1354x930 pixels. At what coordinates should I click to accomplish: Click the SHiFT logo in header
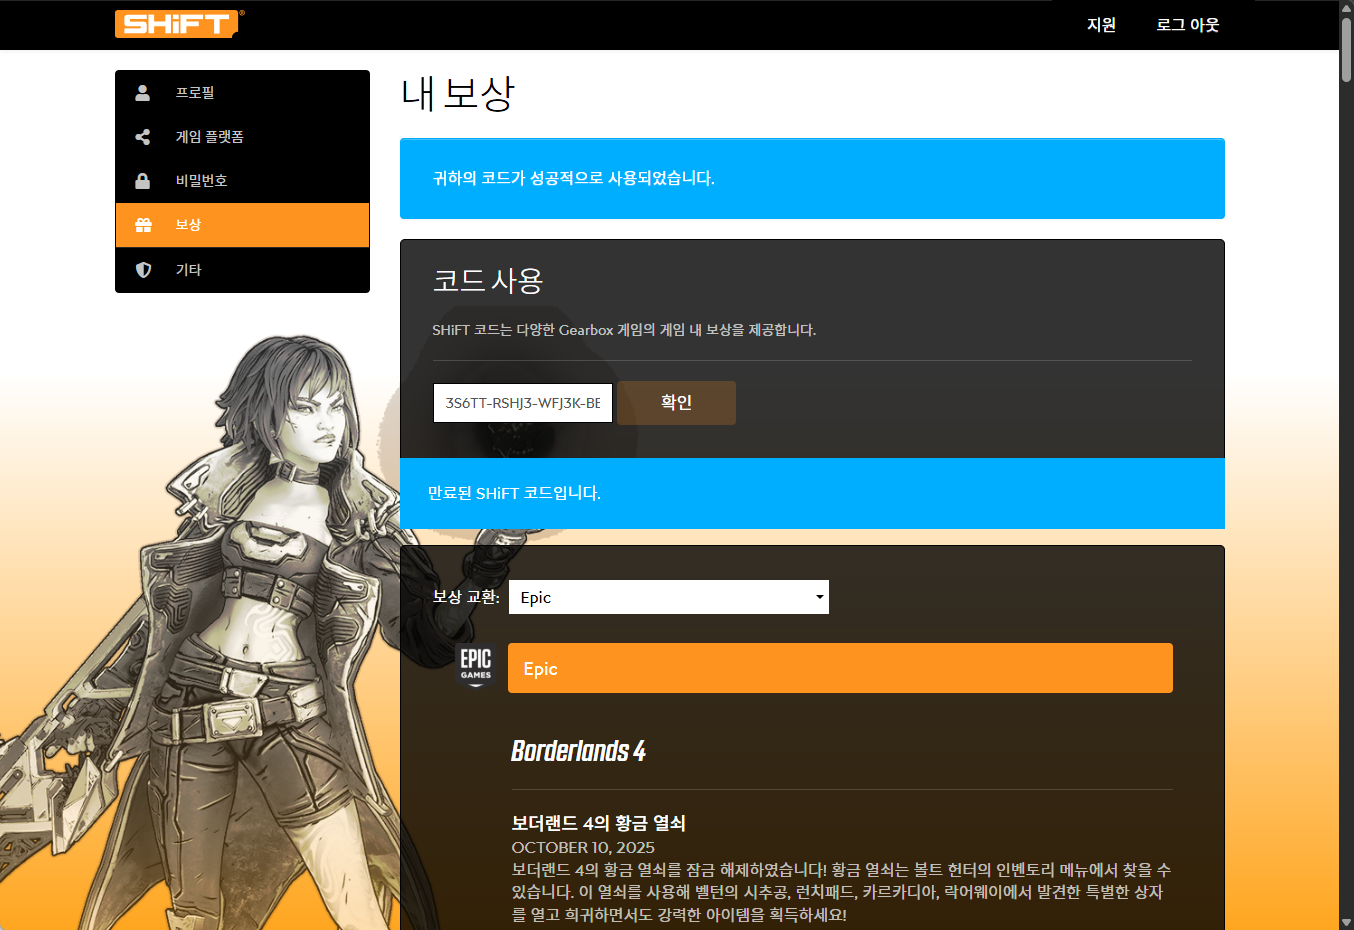click(179, 24)
